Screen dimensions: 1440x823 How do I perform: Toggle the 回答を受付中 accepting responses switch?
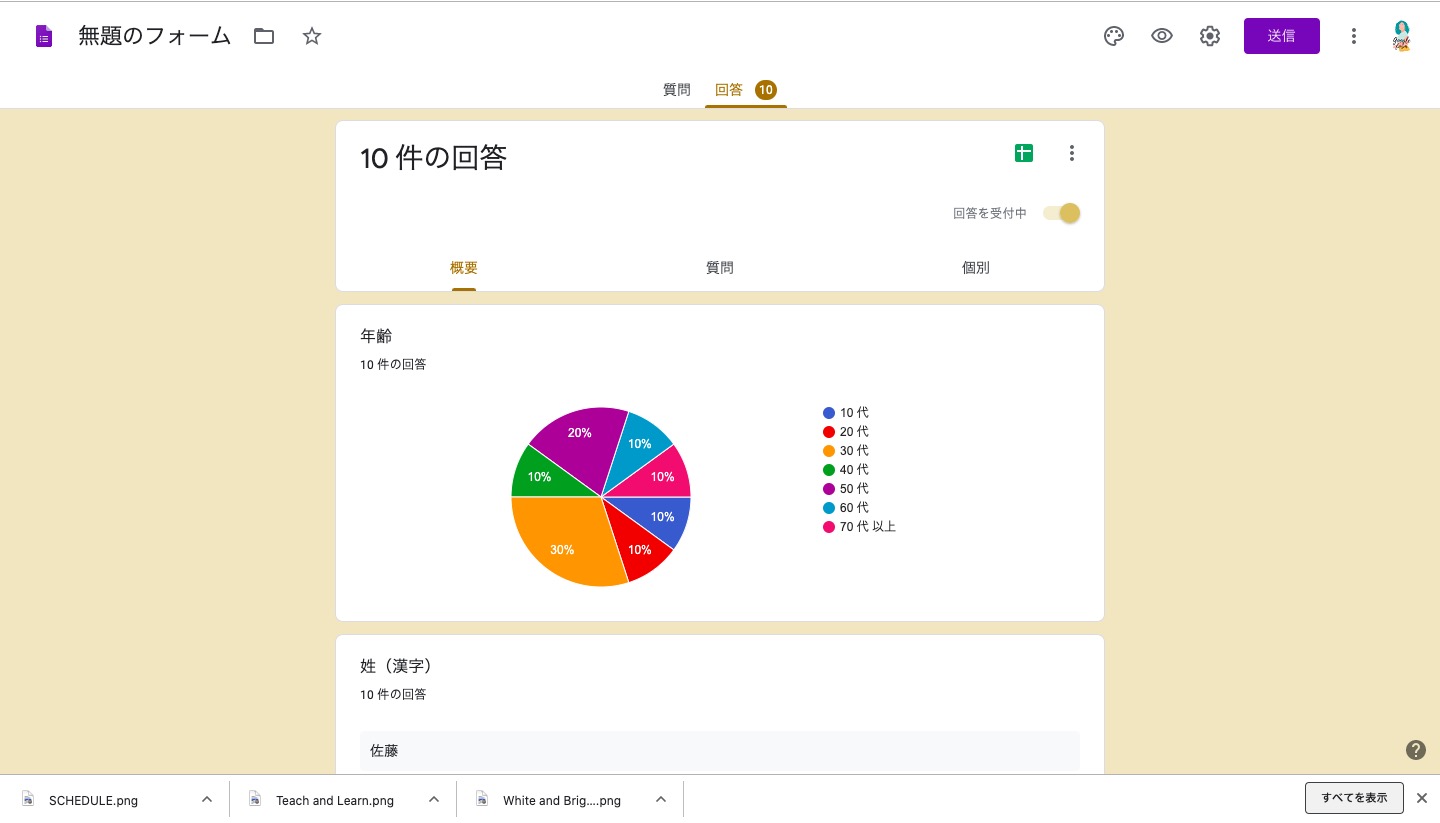click(1062, 213)
